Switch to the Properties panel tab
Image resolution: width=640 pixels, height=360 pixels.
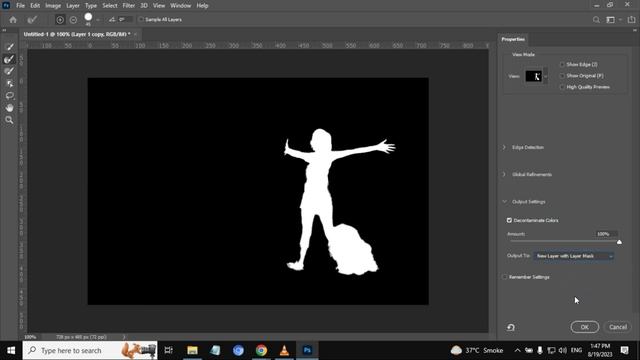coord(513,39)
